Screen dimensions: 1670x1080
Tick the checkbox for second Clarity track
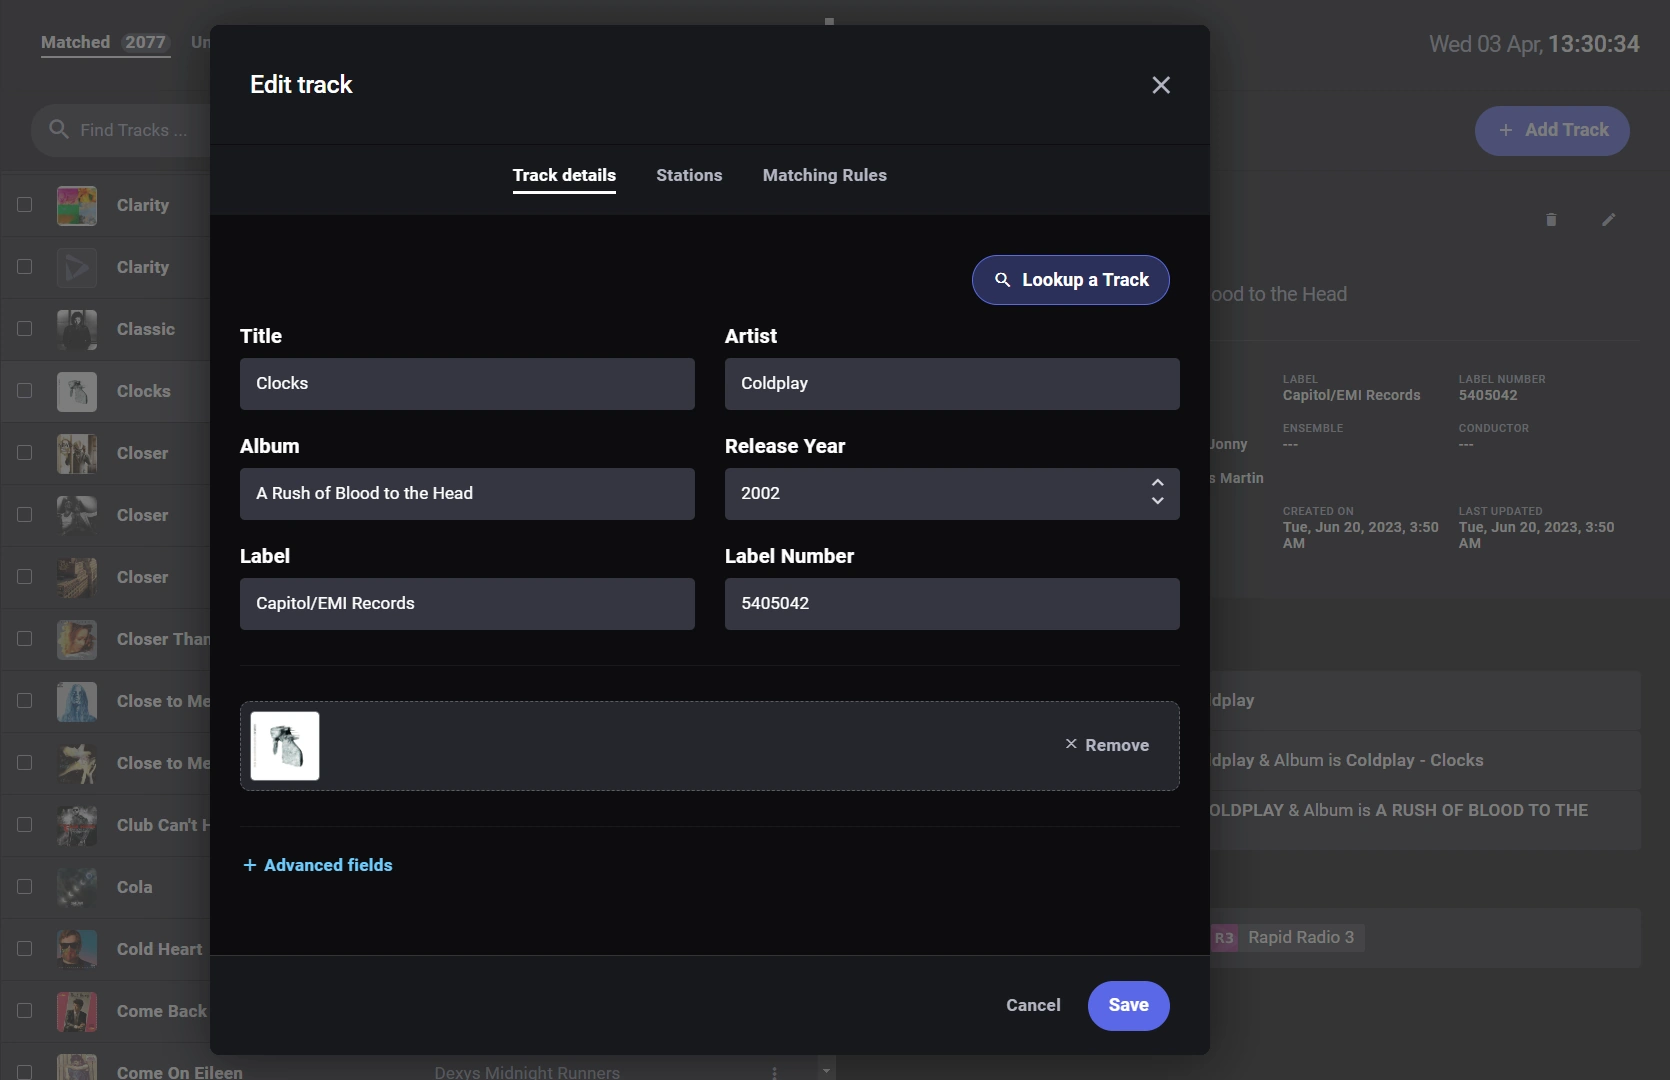[25, 267]
